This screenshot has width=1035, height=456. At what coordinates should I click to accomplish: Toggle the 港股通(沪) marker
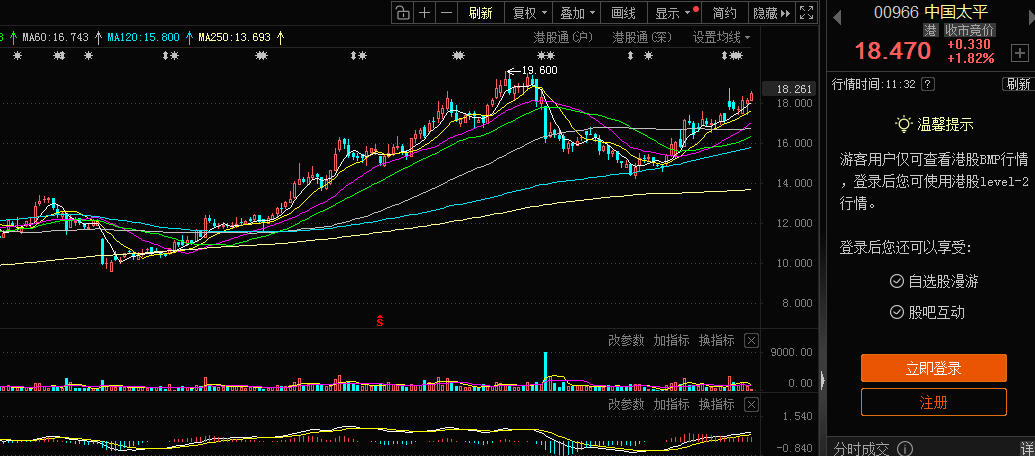click(563, 37)
